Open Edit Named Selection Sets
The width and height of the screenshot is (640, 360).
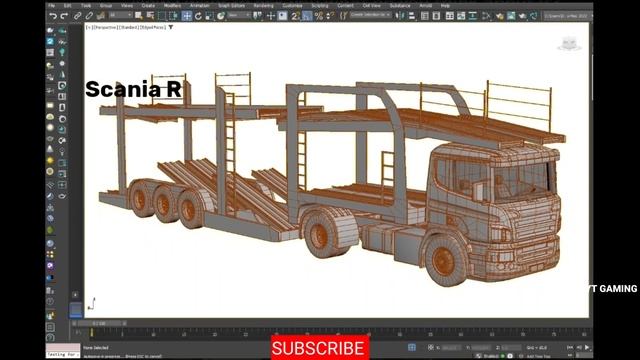(344, 16)
